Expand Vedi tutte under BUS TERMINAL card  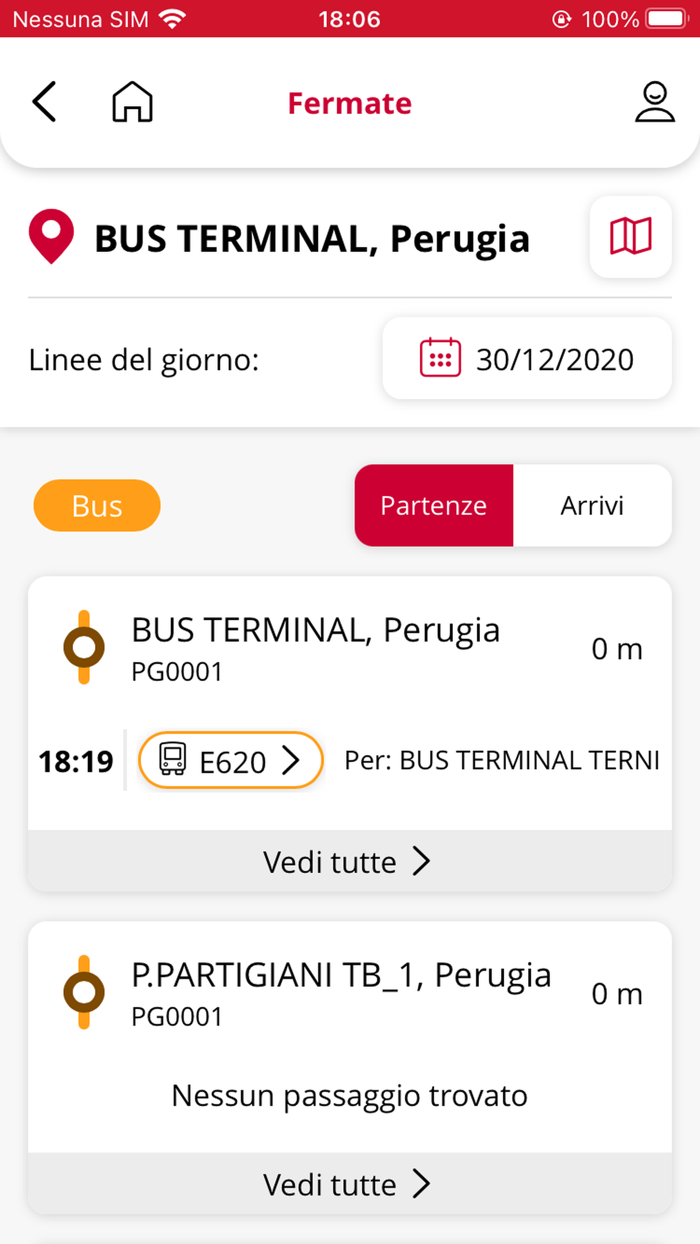tap(350, 861)
